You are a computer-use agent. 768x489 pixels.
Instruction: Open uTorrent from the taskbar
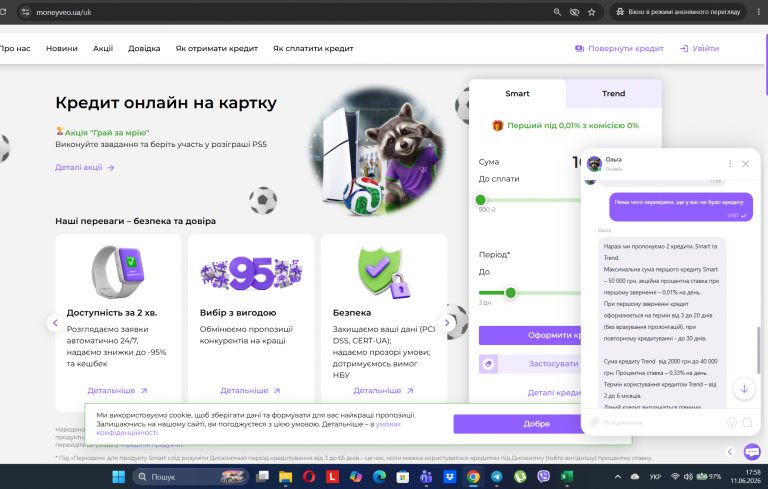520,477
